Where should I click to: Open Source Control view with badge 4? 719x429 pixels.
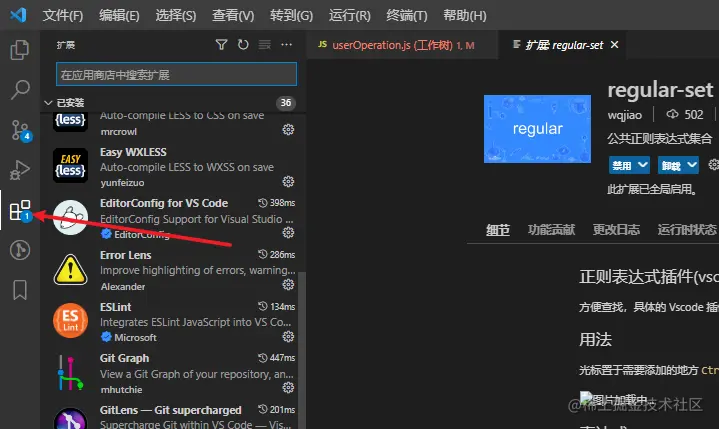(21, 130)
